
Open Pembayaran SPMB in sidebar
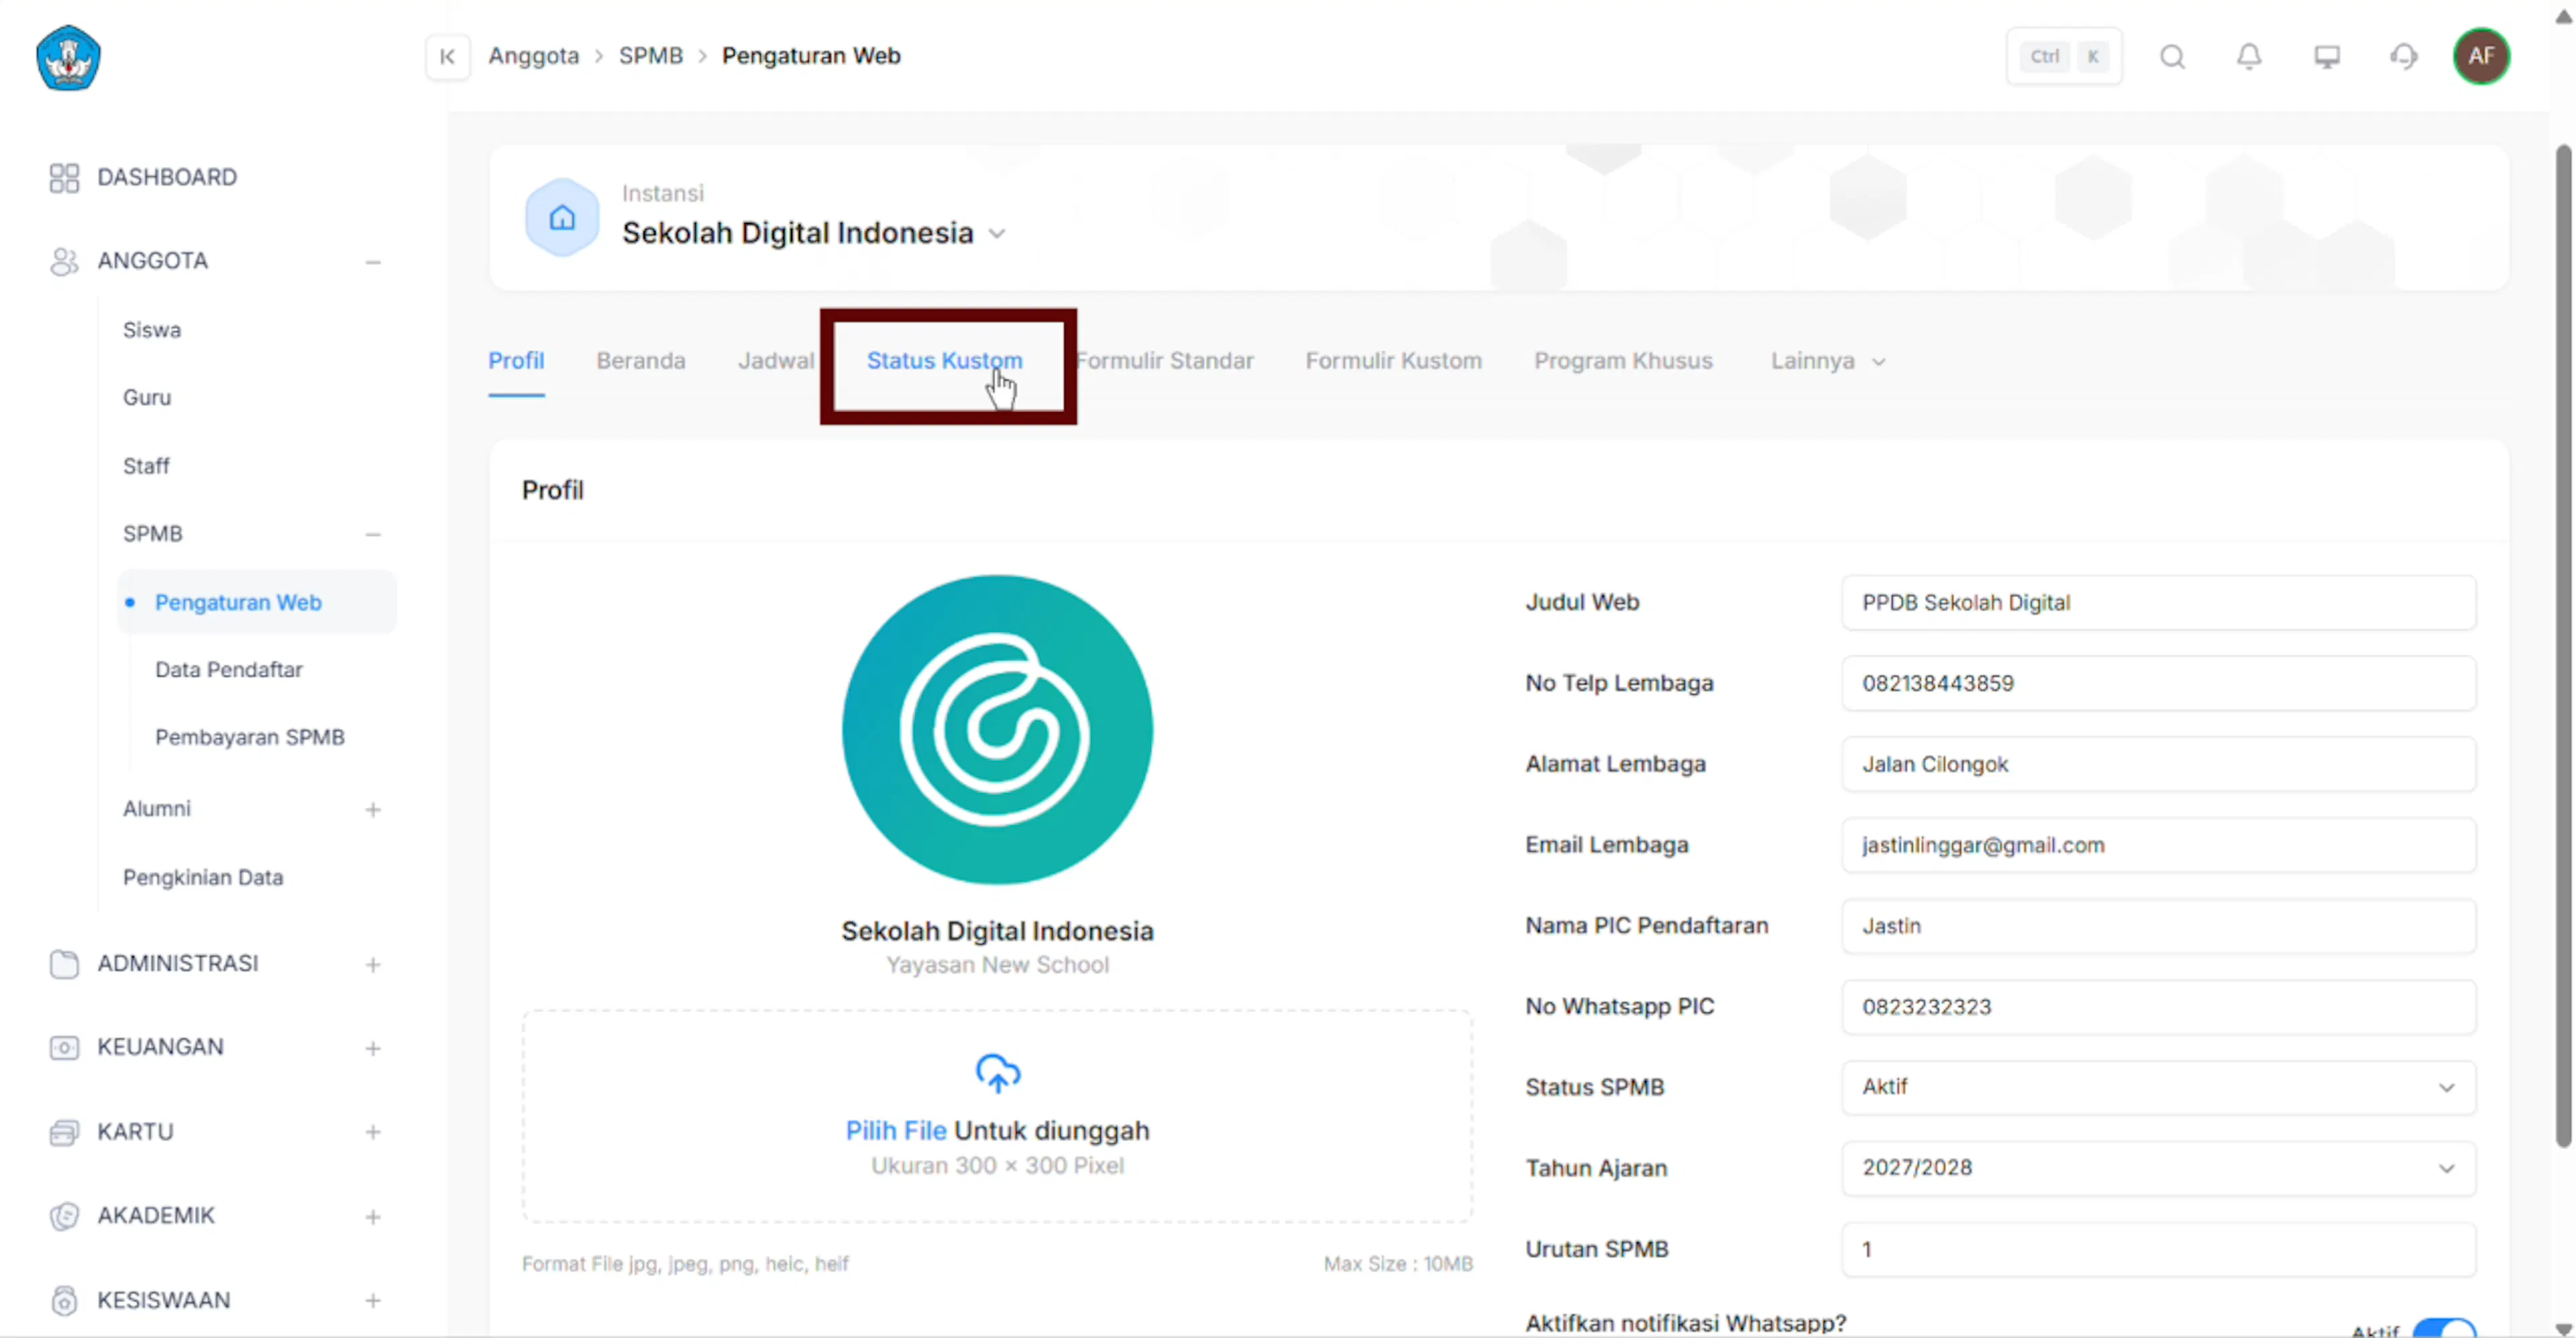click(x=249, y=738)
